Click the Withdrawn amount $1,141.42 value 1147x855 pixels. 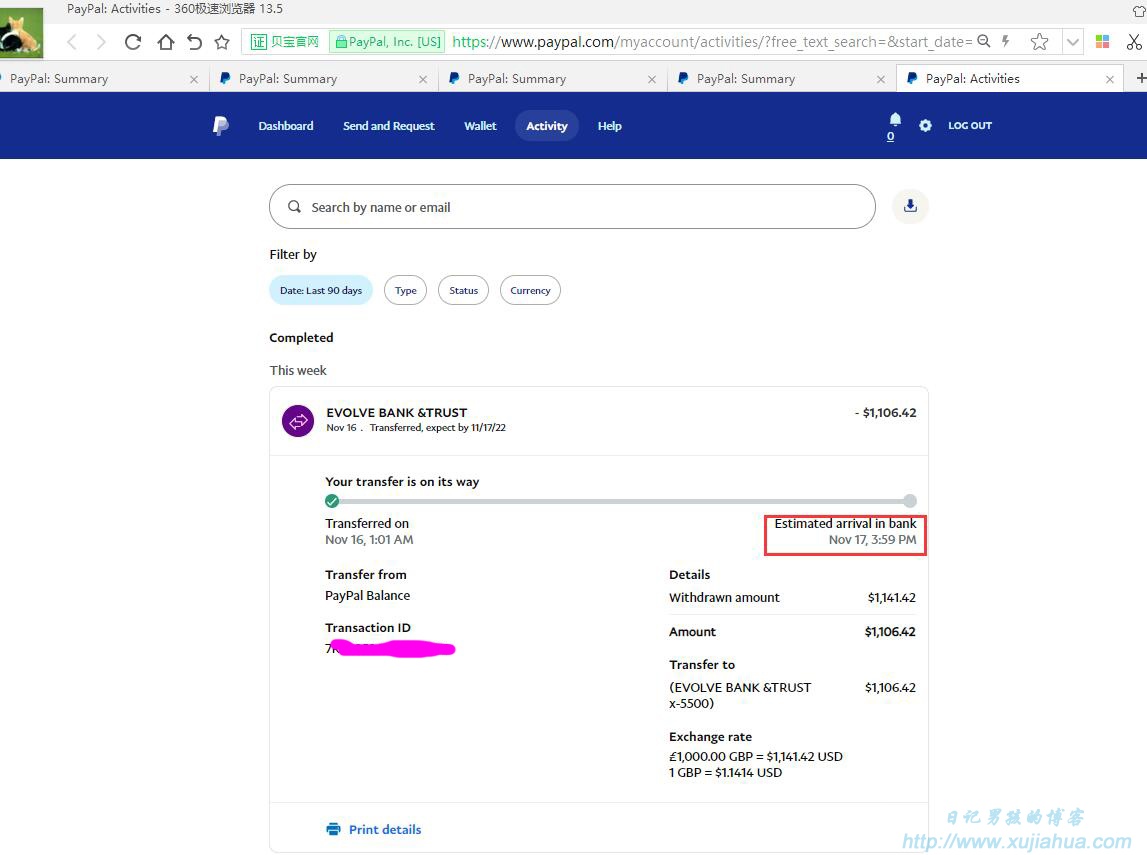point(891,598)
